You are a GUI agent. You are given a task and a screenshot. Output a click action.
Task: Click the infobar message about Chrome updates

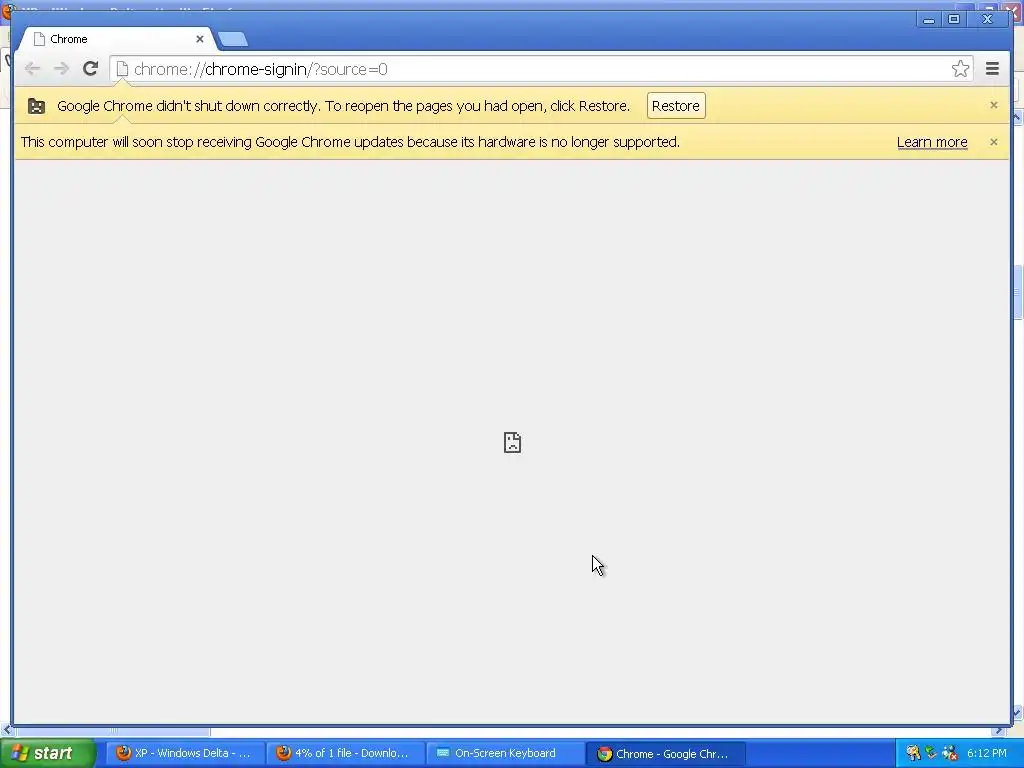(350, 142)
